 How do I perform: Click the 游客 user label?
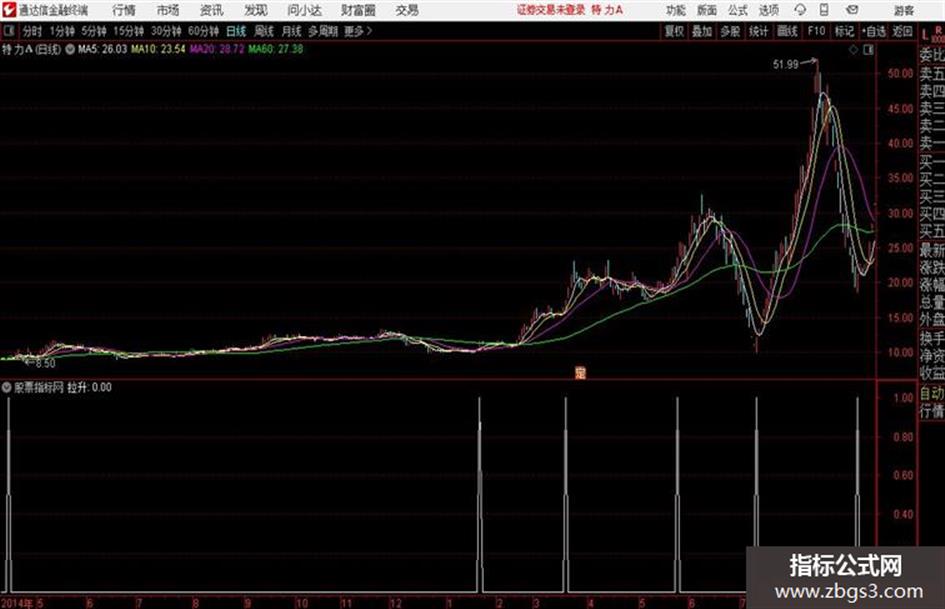coord(904,10)
